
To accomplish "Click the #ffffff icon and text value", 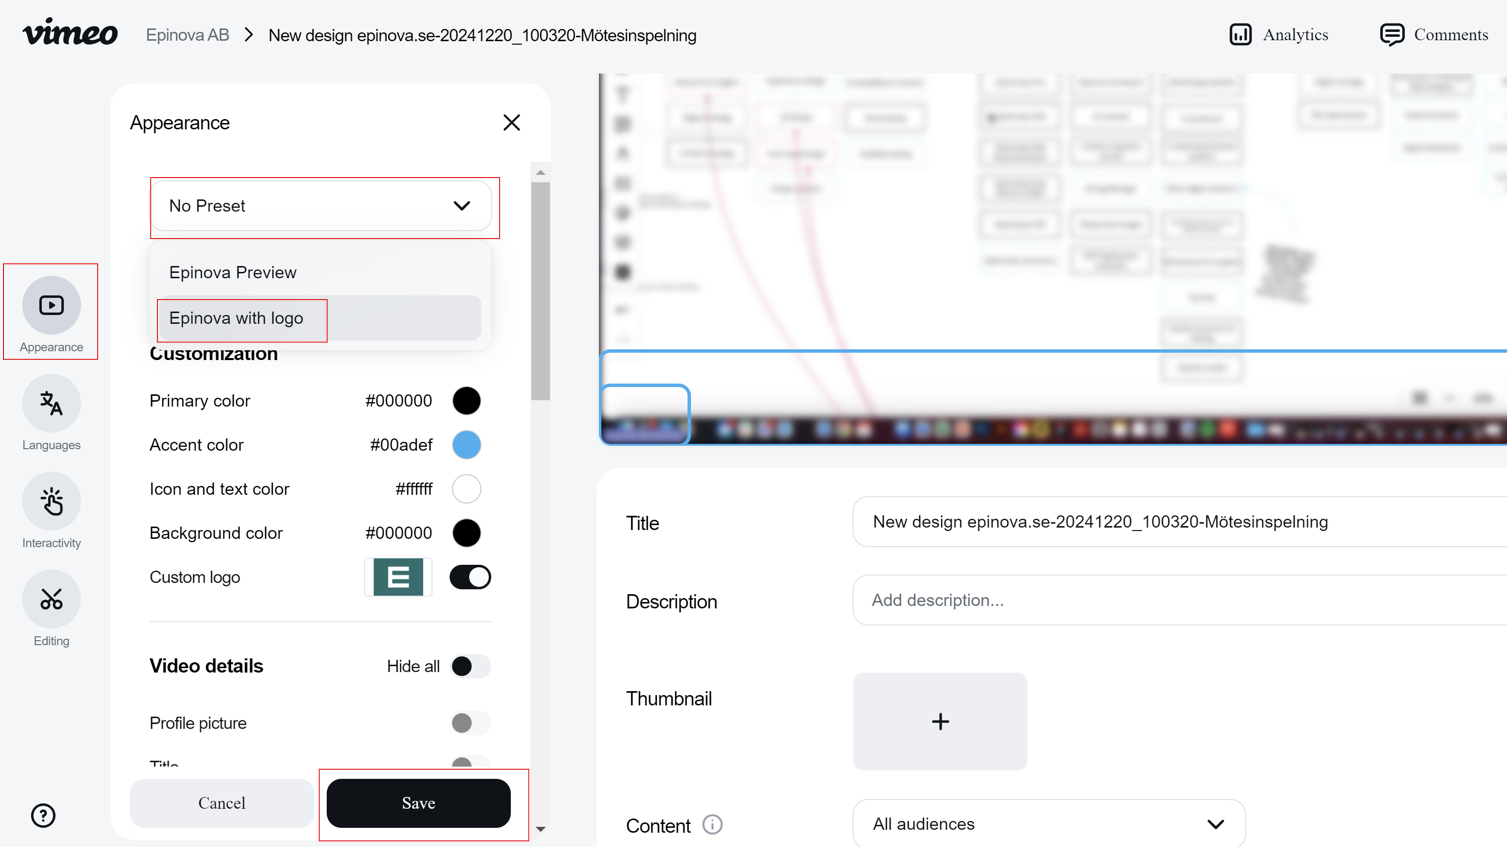I will pos(414,489).
